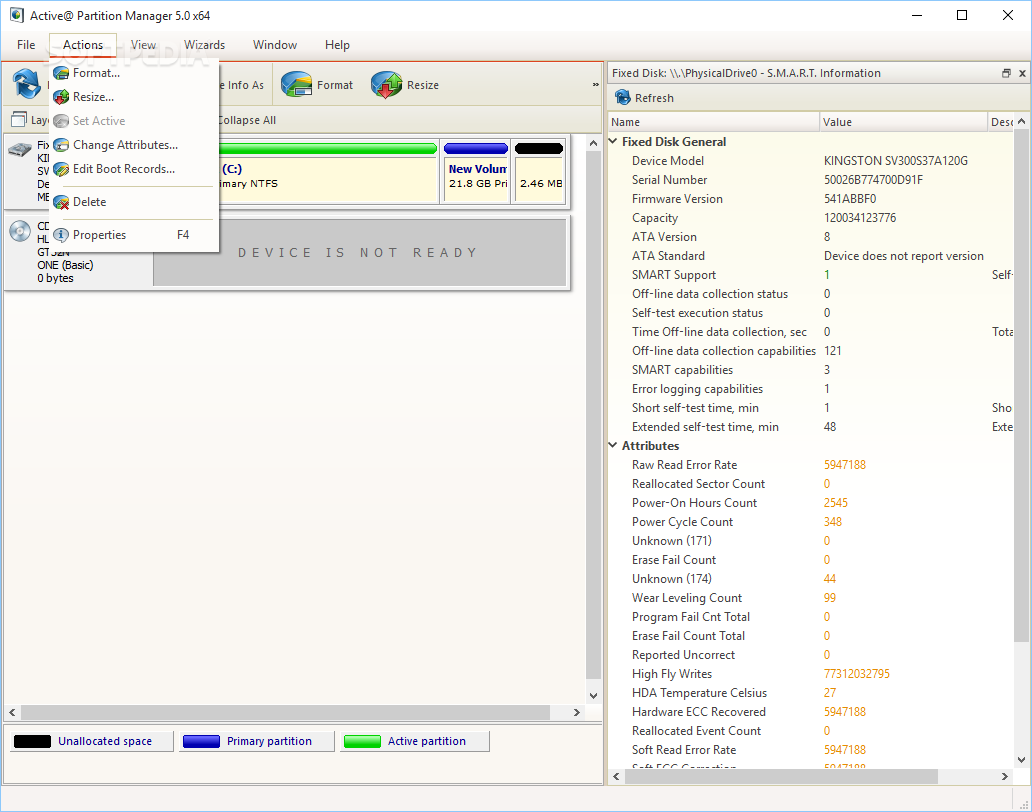Choose Format... from the Actions menu

point(134,73)
